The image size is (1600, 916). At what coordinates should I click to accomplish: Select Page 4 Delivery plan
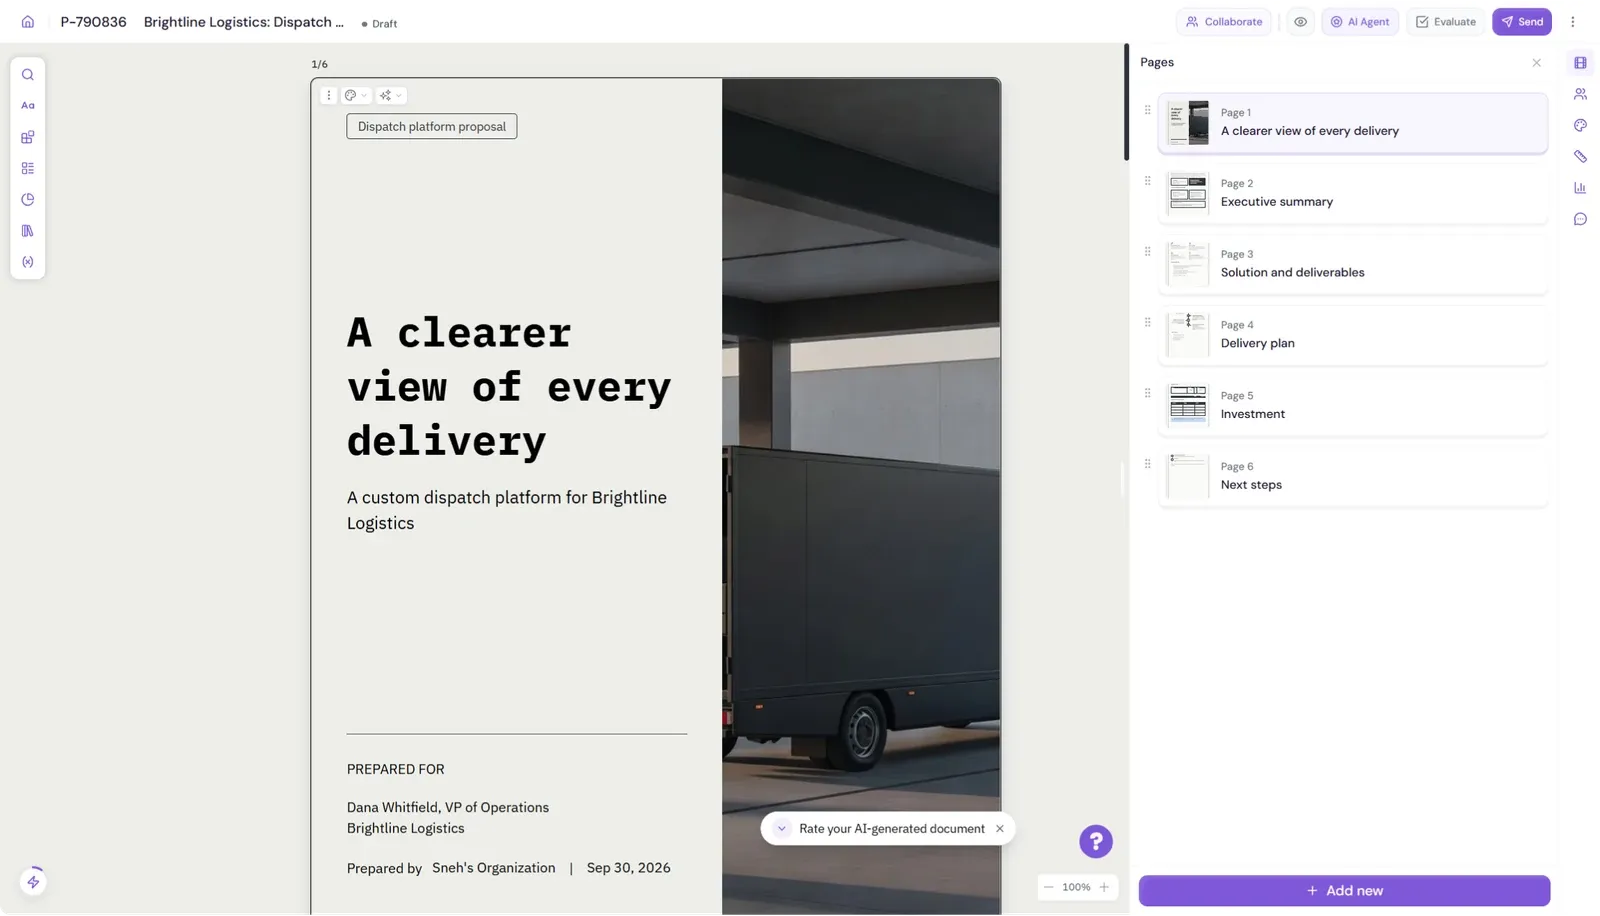(1352, 335)
